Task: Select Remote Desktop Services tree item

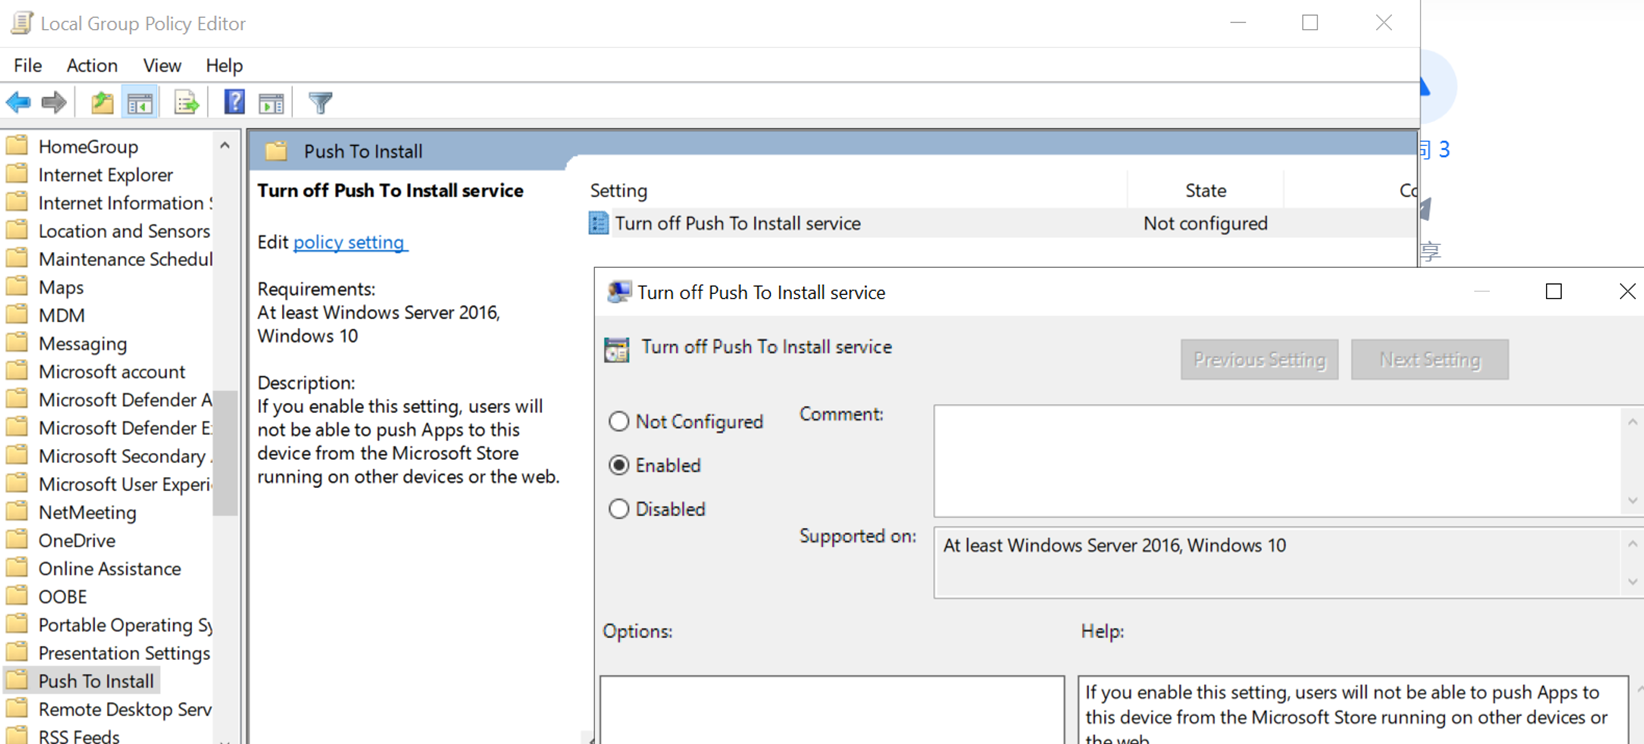Action: [x=124, y=709]
